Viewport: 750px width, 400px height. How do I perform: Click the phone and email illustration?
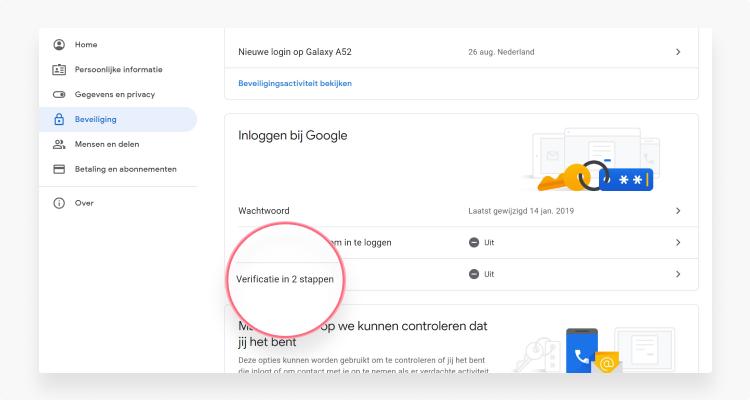pos(596,349)
